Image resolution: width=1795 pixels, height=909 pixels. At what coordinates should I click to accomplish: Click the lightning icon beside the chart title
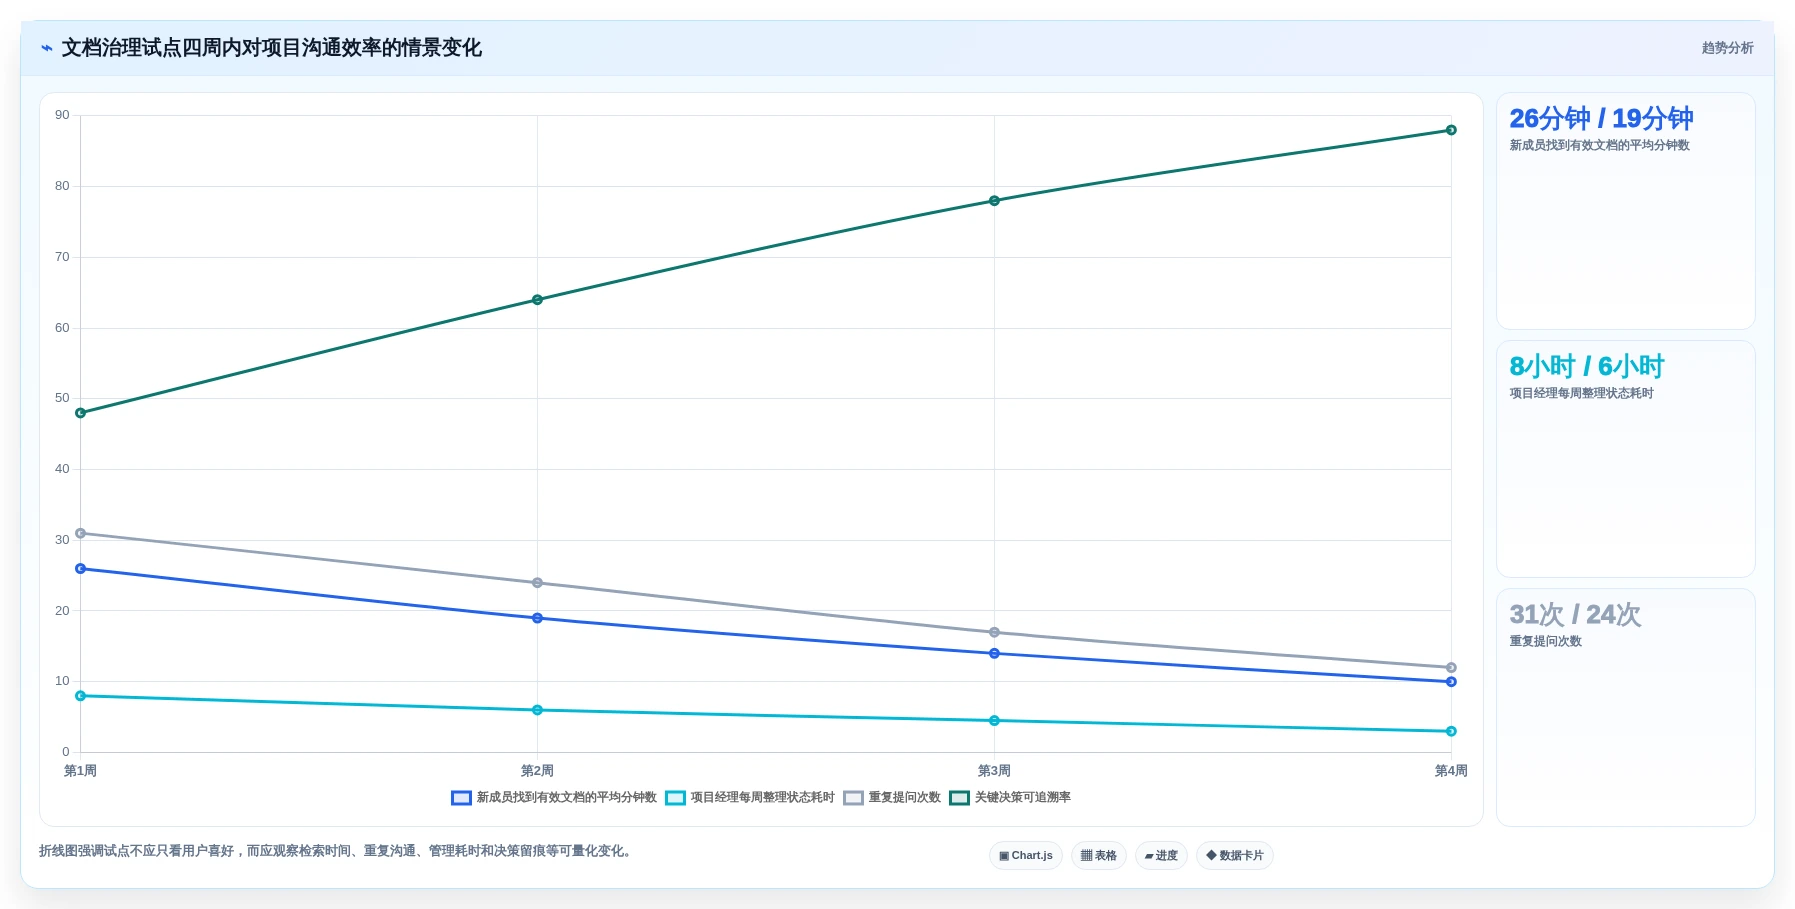[47, 48]
